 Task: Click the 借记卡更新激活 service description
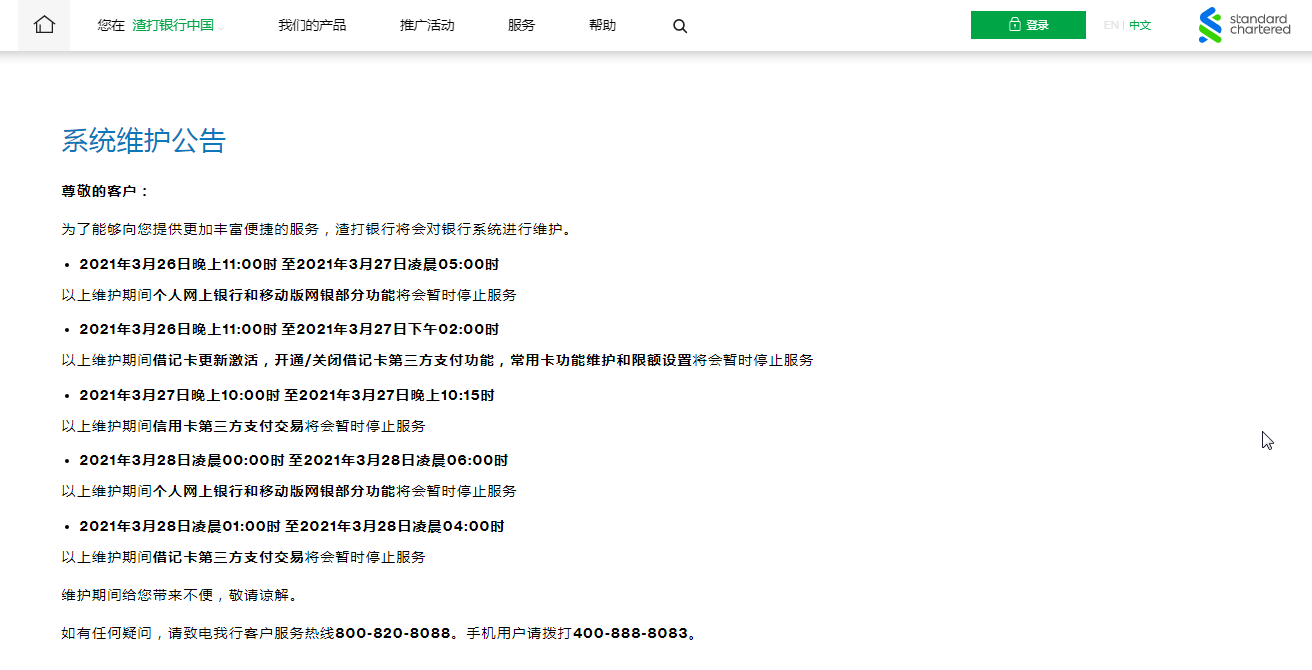[422, 360]
